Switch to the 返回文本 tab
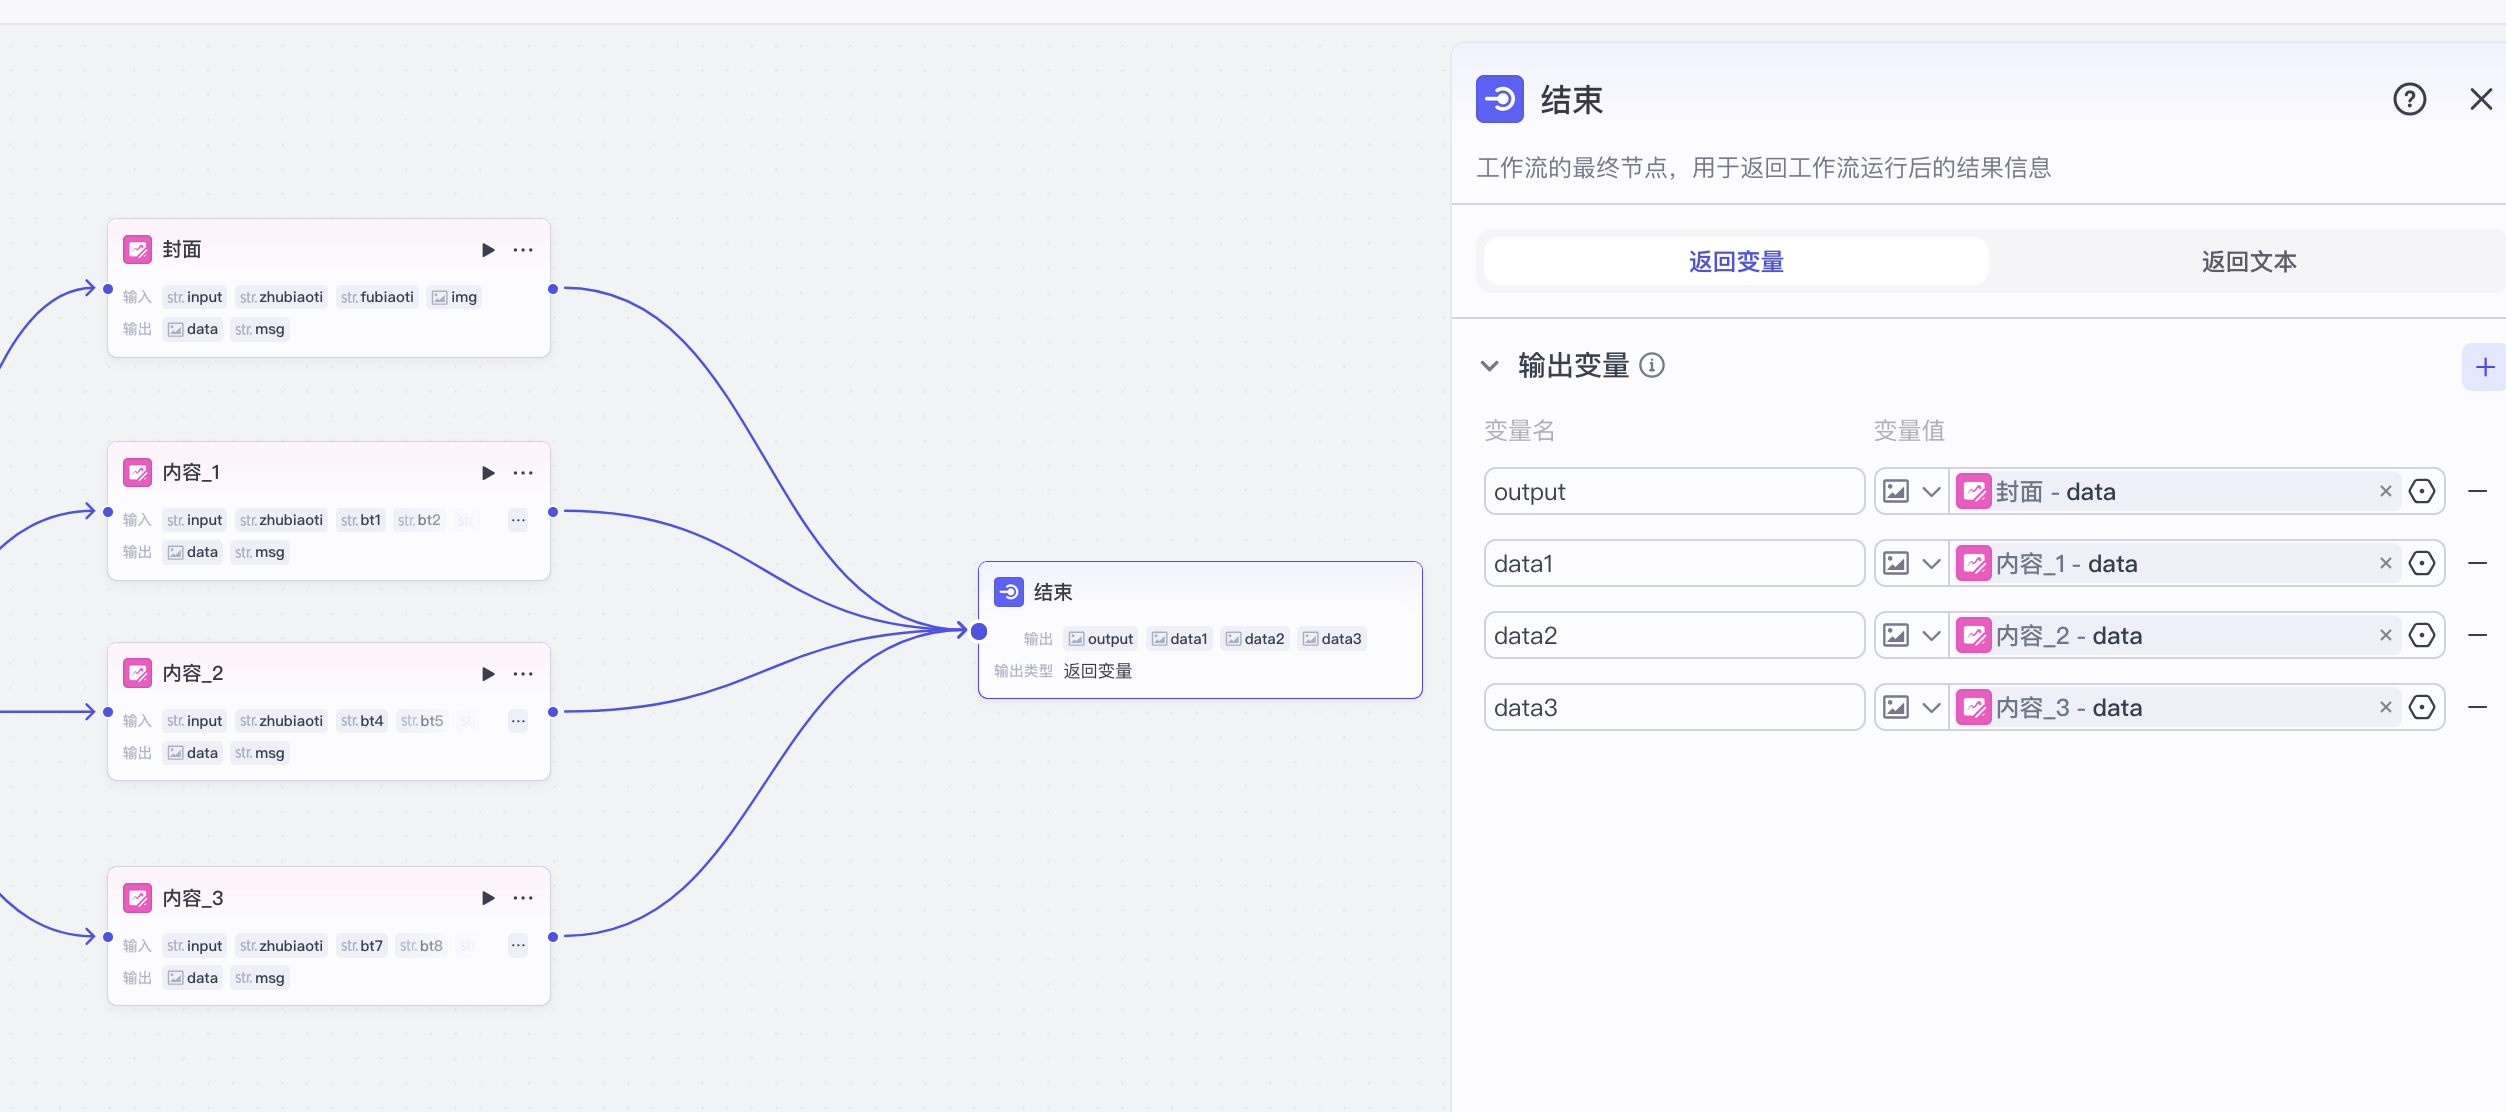This screenshot has width=2506, height=1112. click(2248, 262)
